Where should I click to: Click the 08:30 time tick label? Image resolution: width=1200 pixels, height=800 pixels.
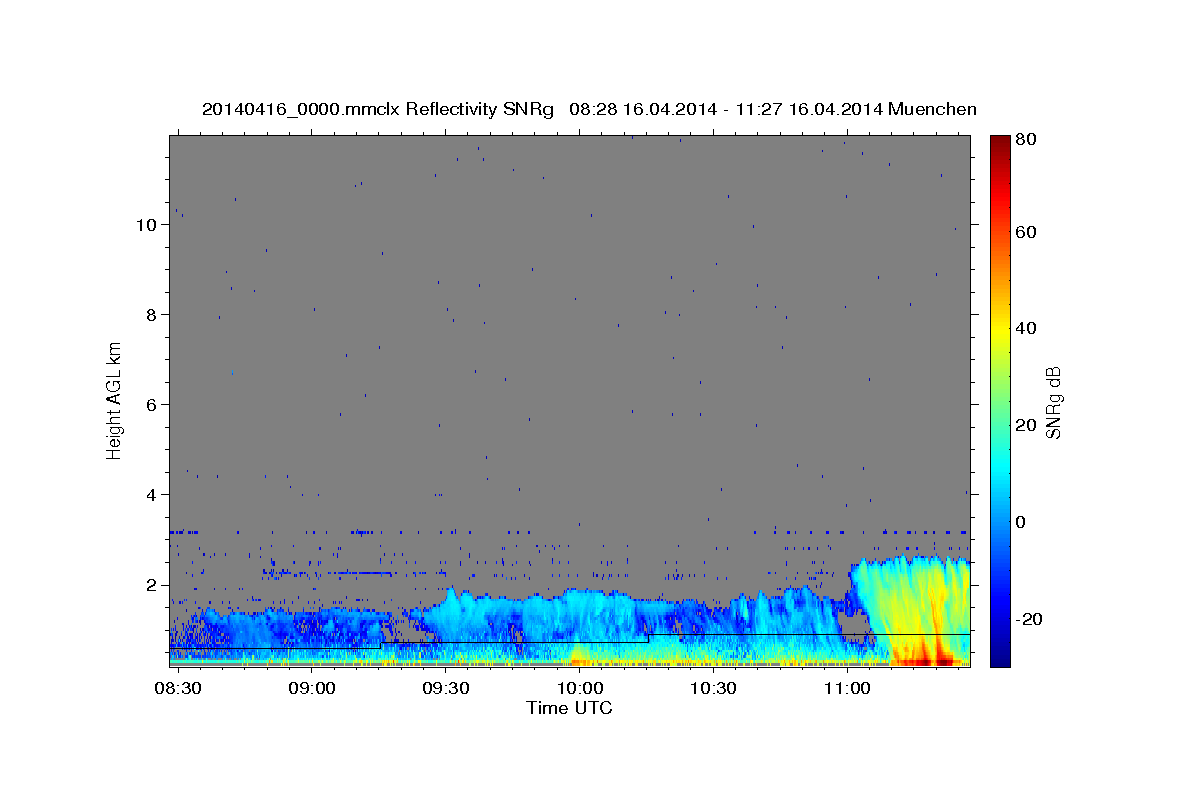tap(179, 689)
